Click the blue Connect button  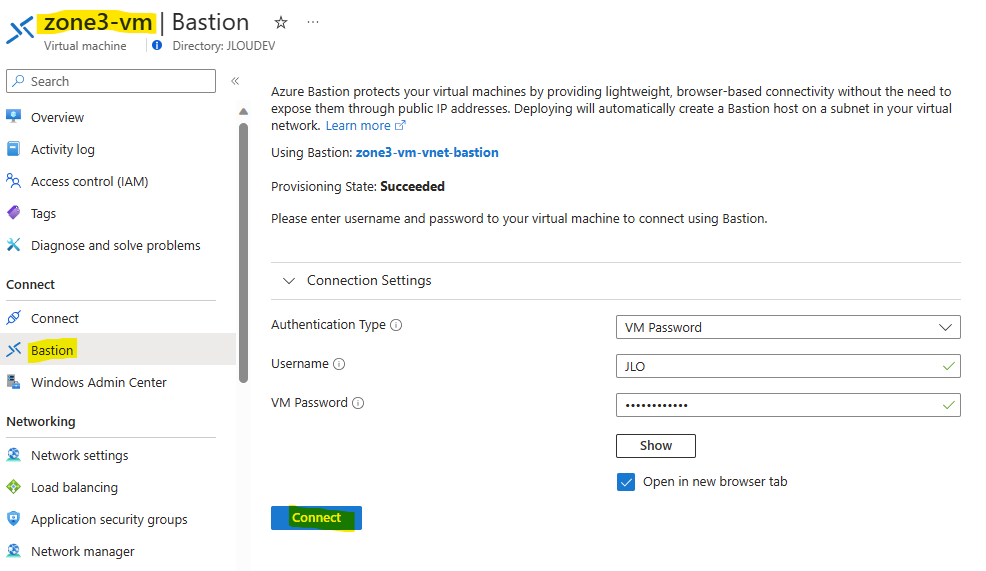click(316, 518)
